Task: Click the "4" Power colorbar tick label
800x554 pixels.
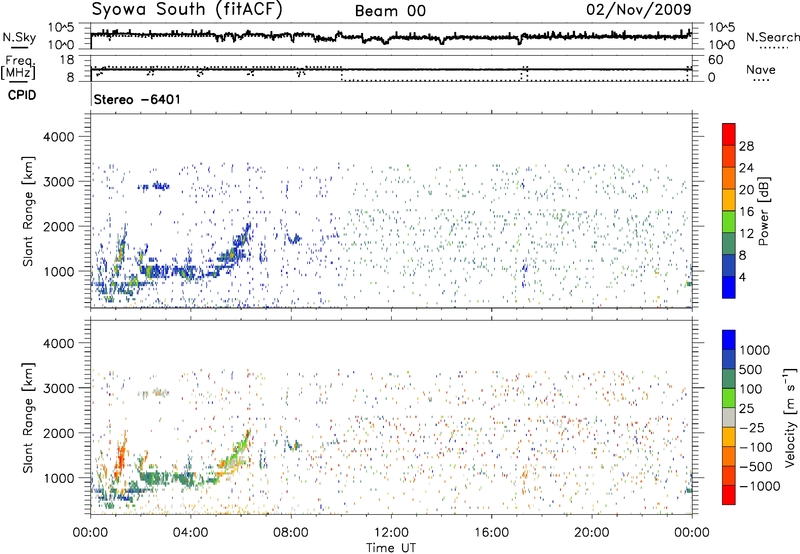Action: (743, 277)
